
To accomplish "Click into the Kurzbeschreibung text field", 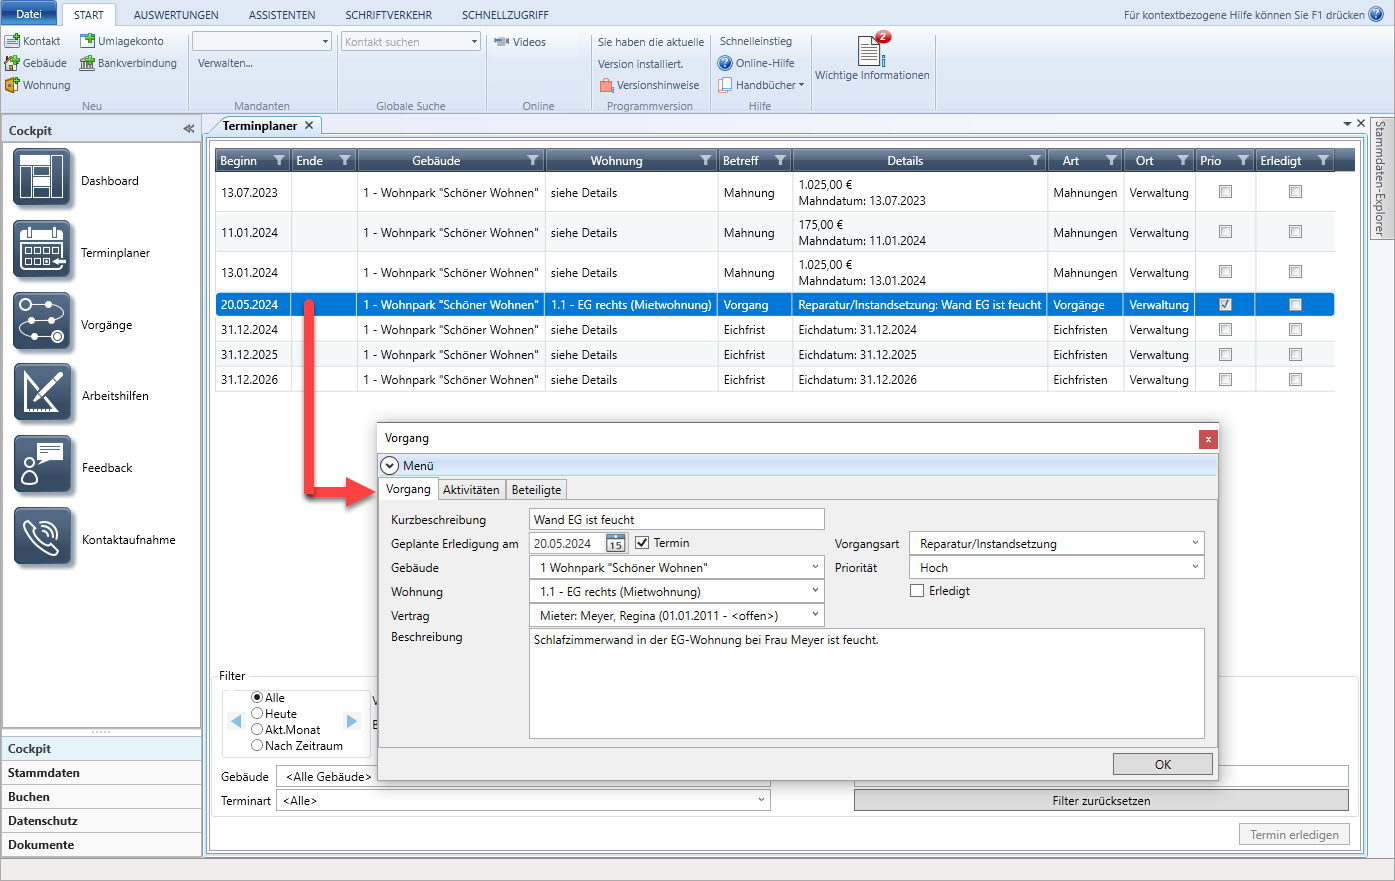I will (676, 519).
